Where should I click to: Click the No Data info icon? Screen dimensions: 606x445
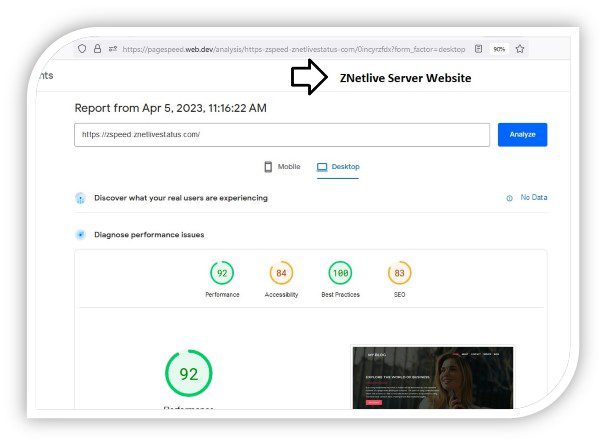tap(509, 198)
